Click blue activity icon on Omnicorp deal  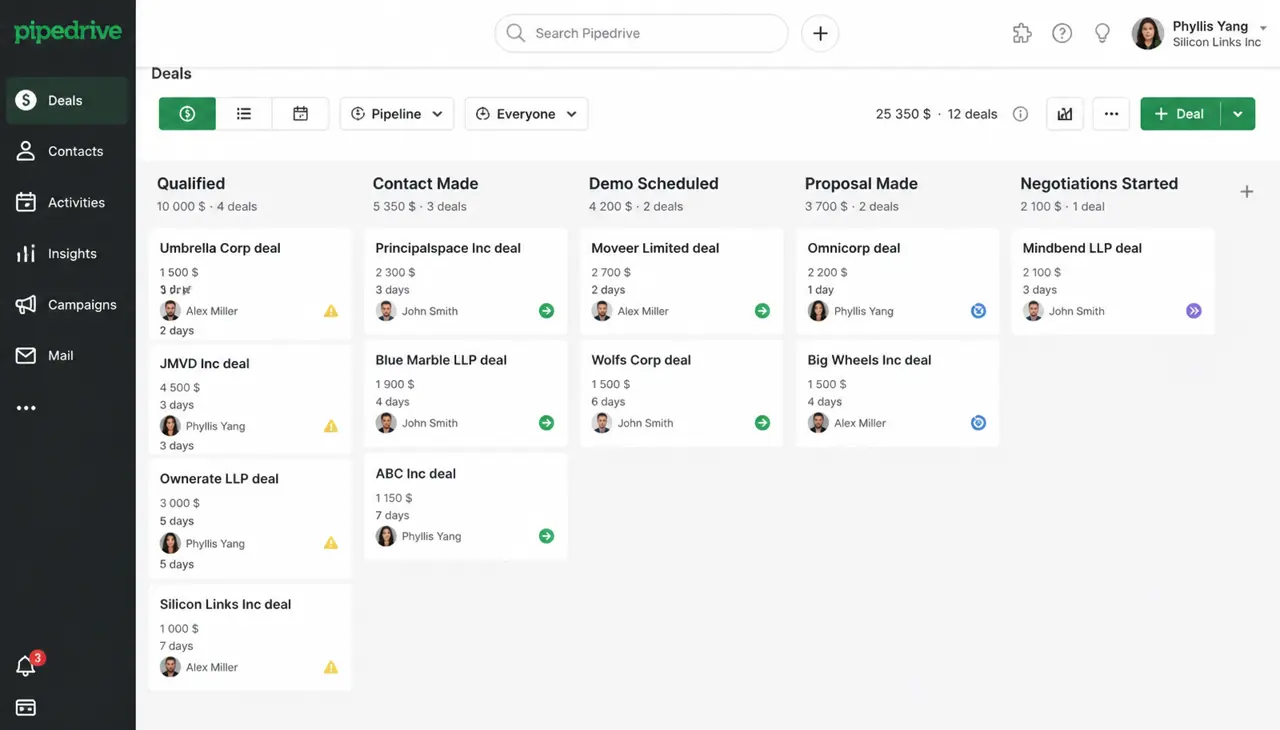coord(978,311)
